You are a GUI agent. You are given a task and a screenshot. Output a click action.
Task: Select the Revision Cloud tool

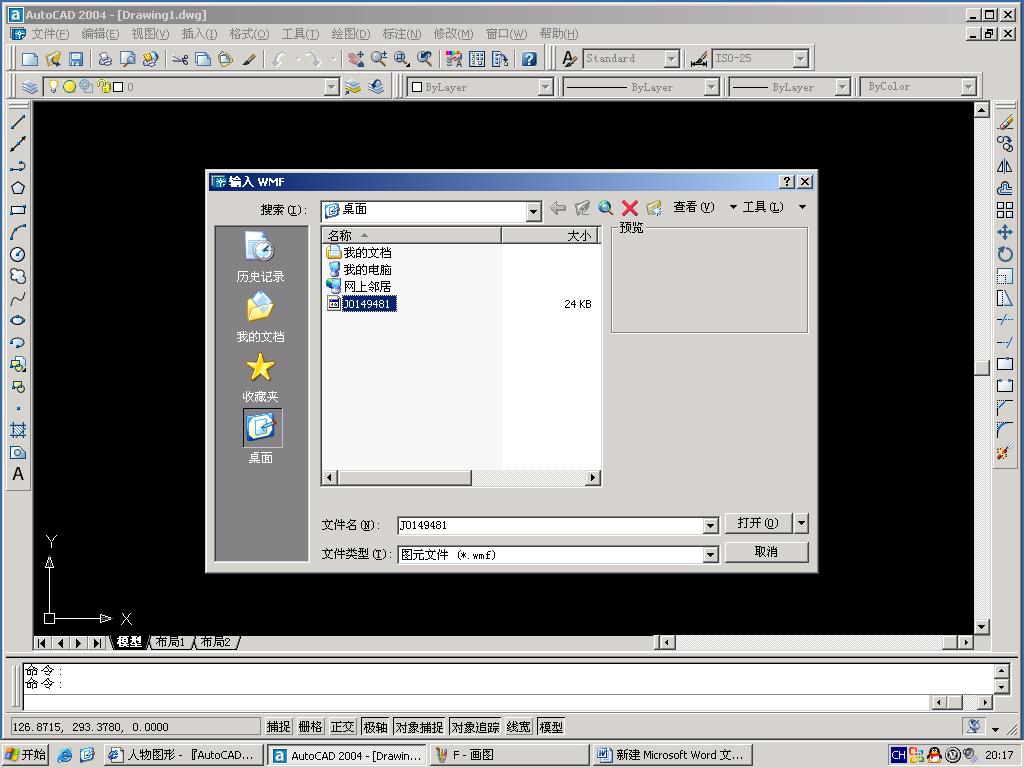(18, 276)
